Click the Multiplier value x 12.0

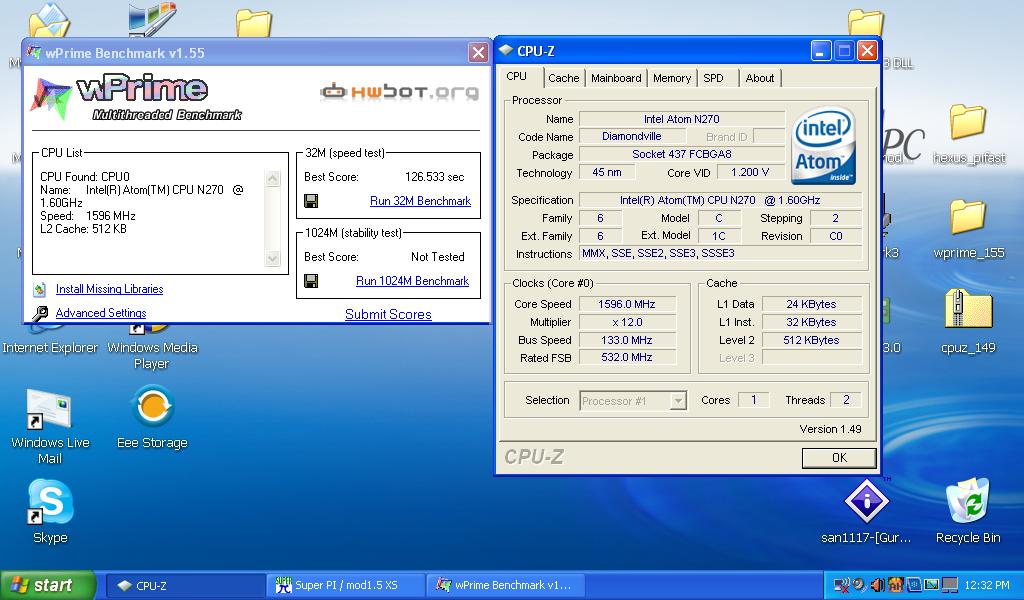(627, 323)
